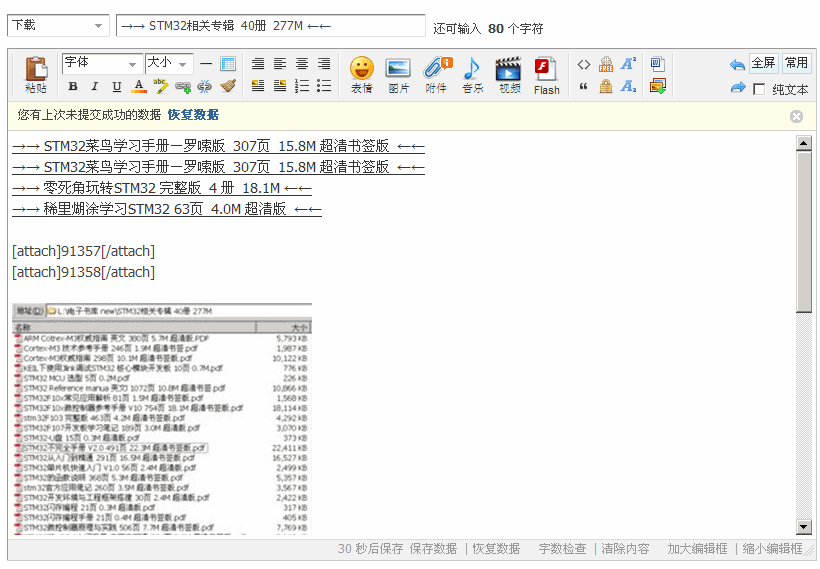Insert code block with angle brackets icon
The height and width of the screenshot is (569, 820).
pyautogui.click(x=584, y=64)
